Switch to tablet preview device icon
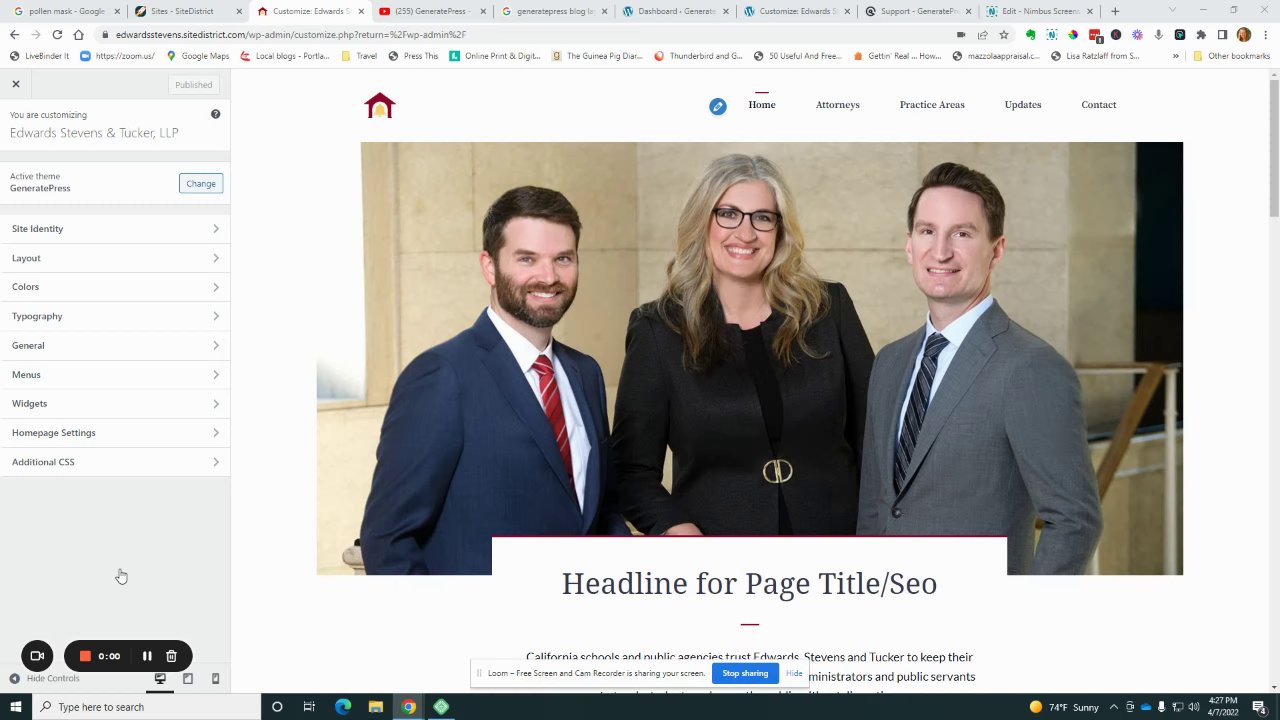The image size is (1280, 720). (x=187, y=678)
